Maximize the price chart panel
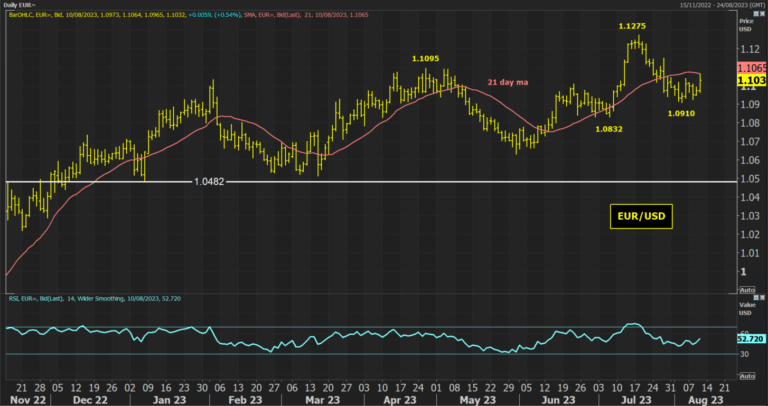The image size is (768, 406). click(x=756, y=15)
